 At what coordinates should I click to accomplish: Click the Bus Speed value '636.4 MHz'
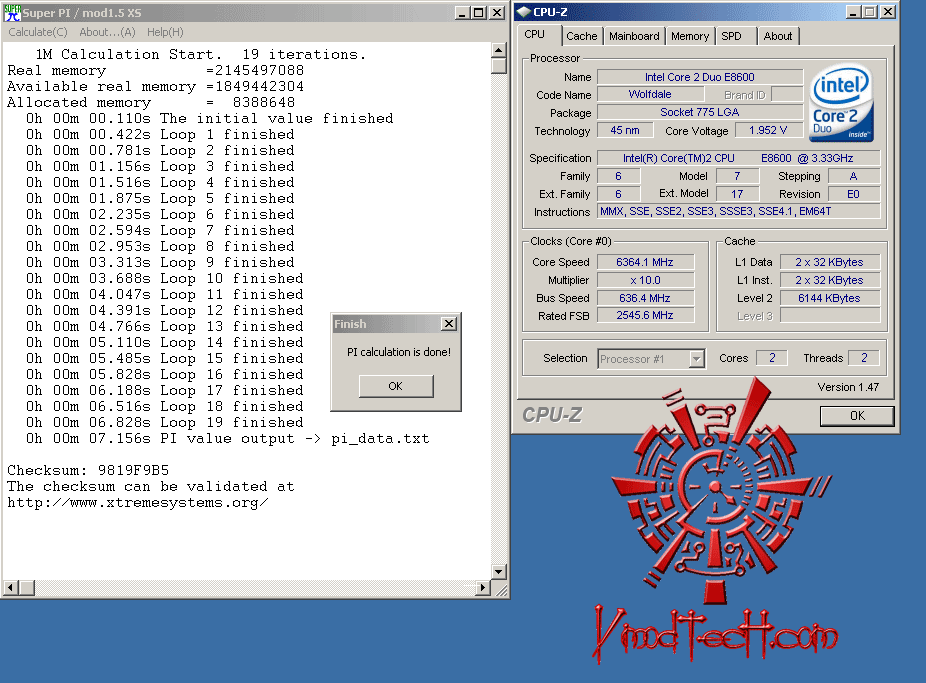645,298
